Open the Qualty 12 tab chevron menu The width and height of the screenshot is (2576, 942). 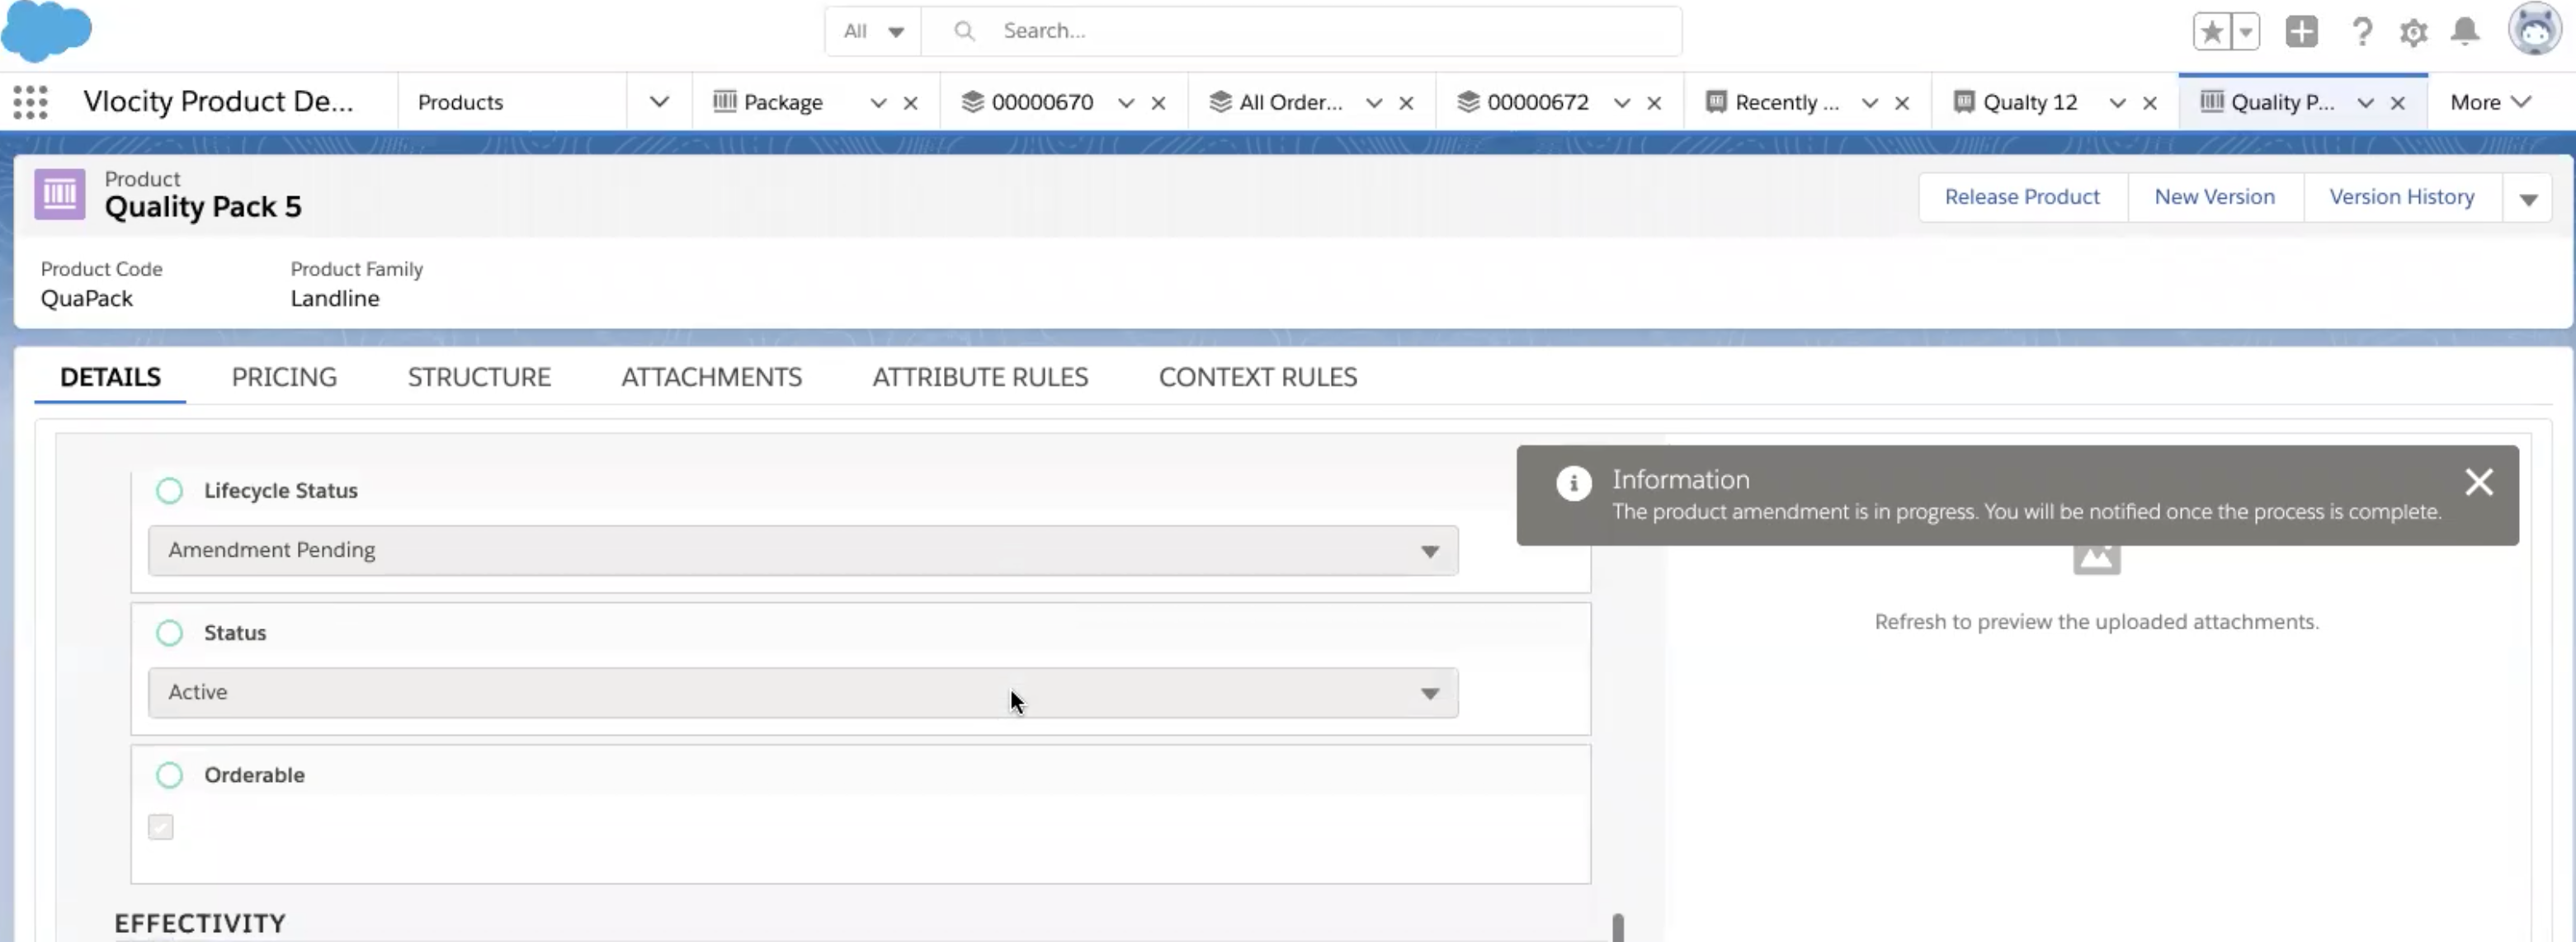click(x=2117, y=103)
